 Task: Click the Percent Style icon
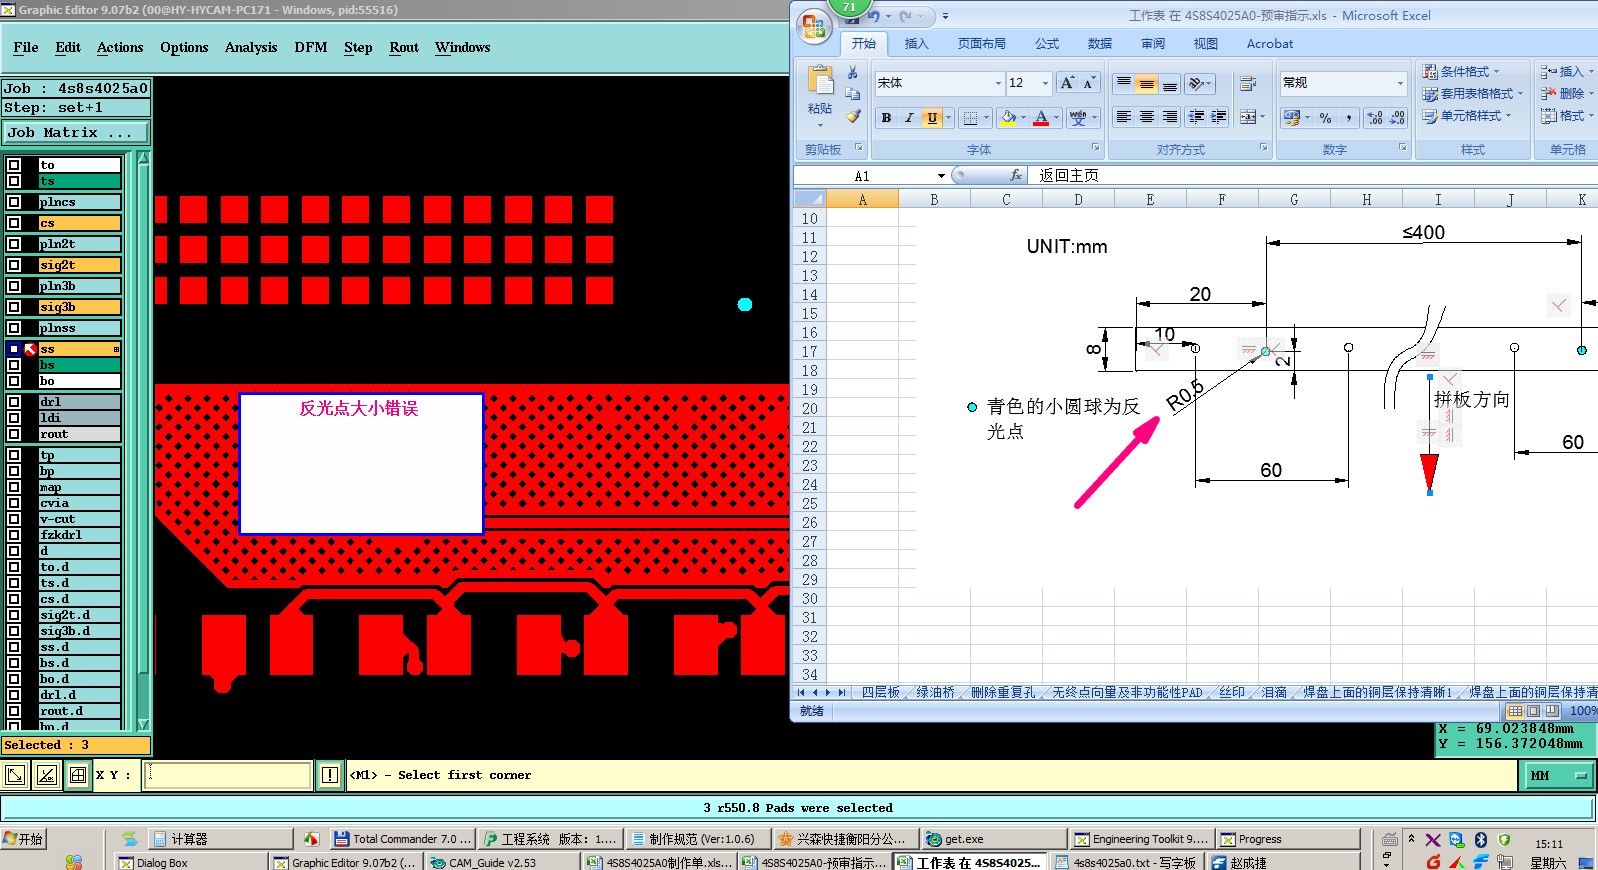point(1325,118)
